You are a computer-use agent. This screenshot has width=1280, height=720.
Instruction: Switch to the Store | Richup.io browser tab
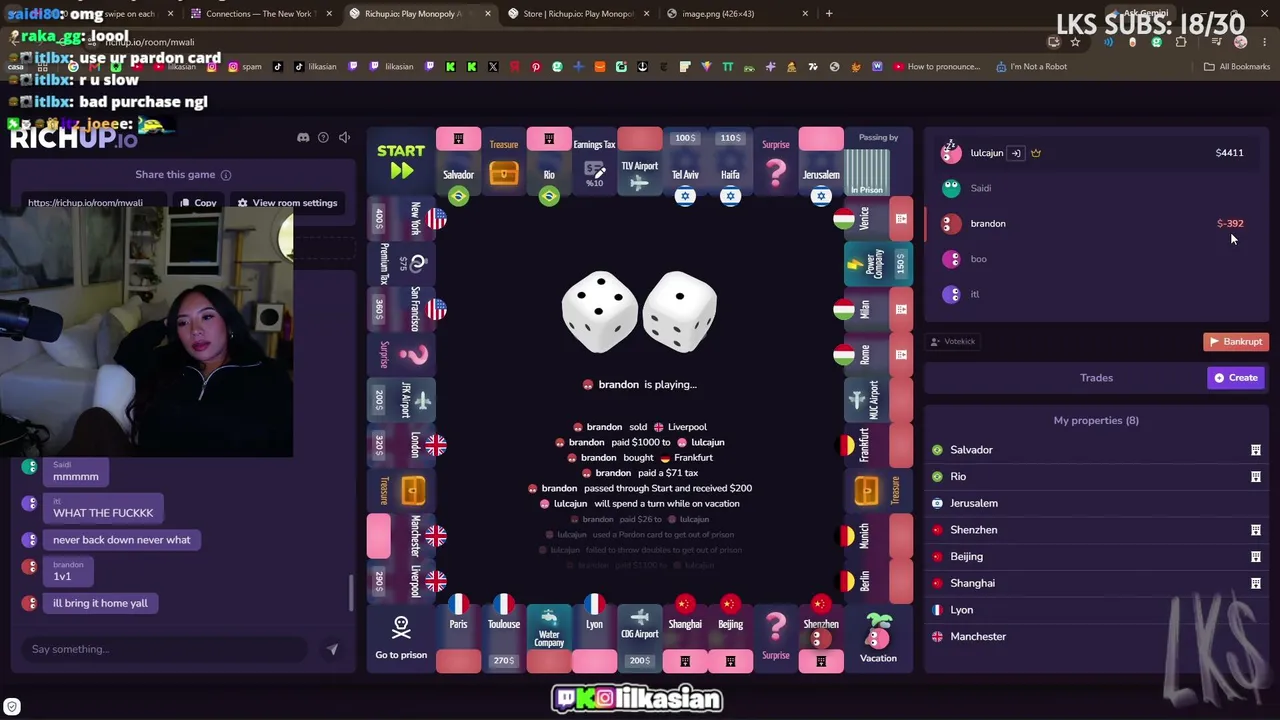[578, 14]
